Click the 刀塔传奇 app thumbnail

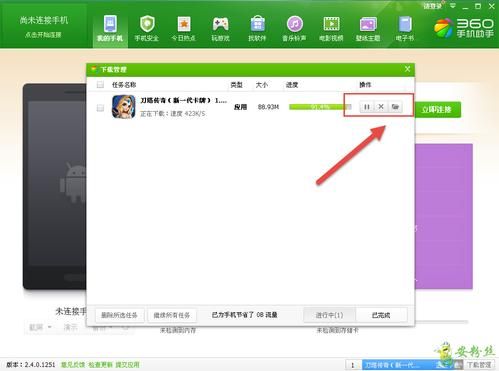tap(124, 107)
